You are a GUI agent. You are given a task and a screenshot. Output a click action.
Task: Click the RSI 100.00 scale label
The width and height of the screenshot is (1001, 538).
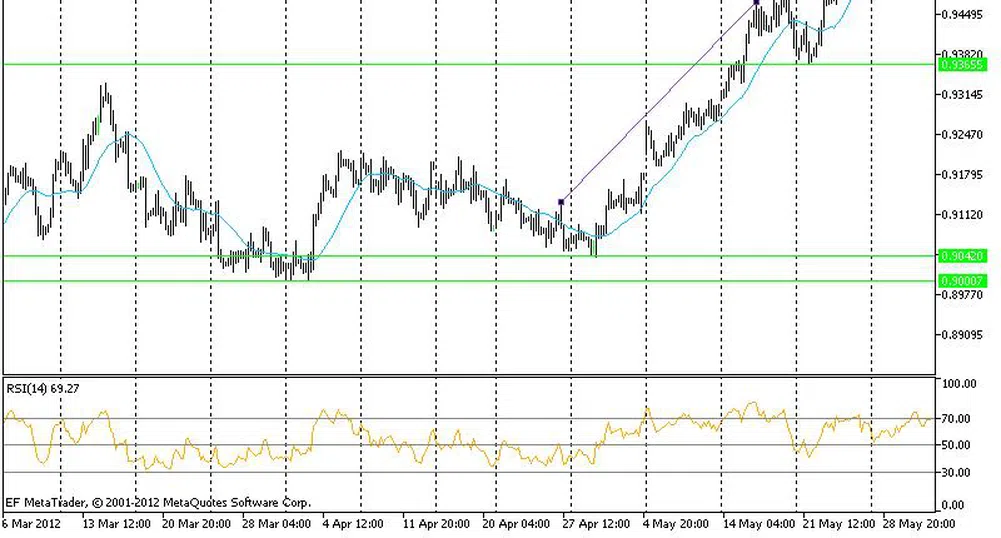coord(960,384)
